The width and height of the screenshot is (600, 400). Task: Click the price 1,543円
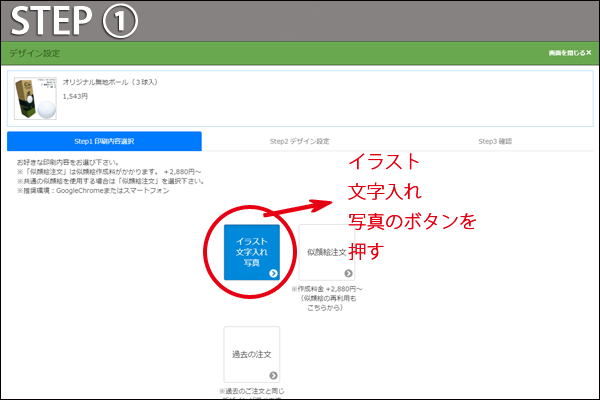coord(75,96)
